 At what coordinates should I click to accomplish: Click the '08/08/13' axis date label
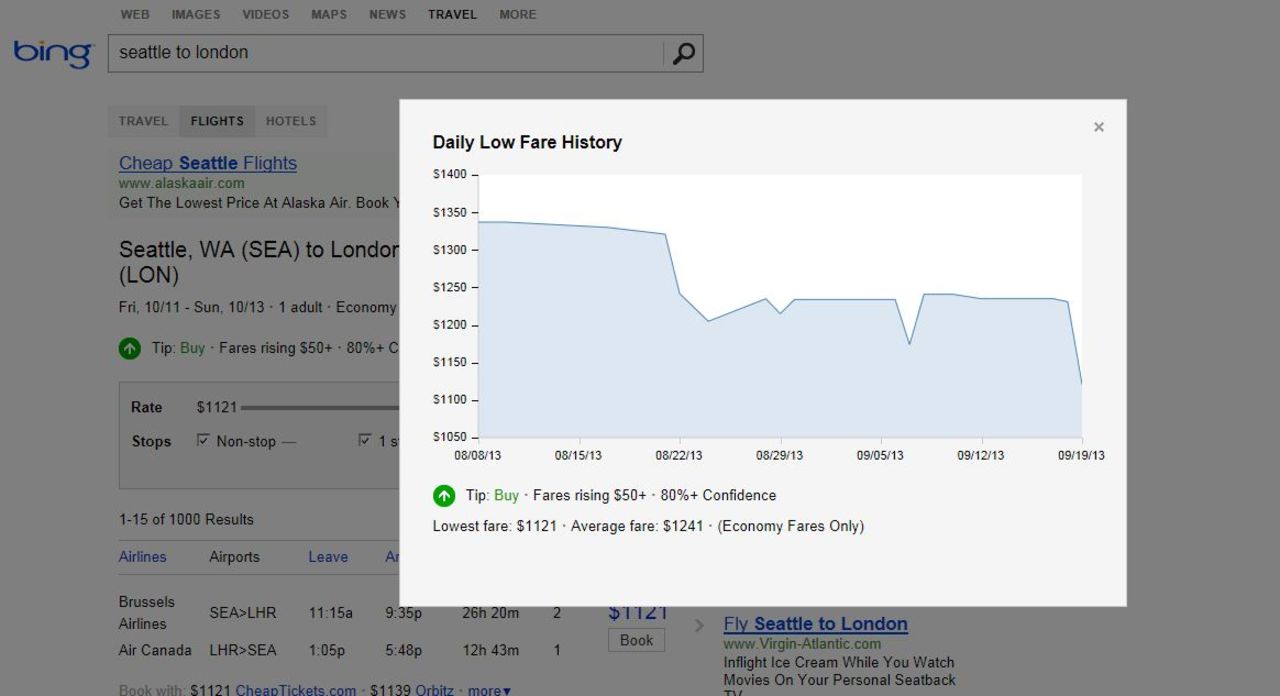click(478, 455)
